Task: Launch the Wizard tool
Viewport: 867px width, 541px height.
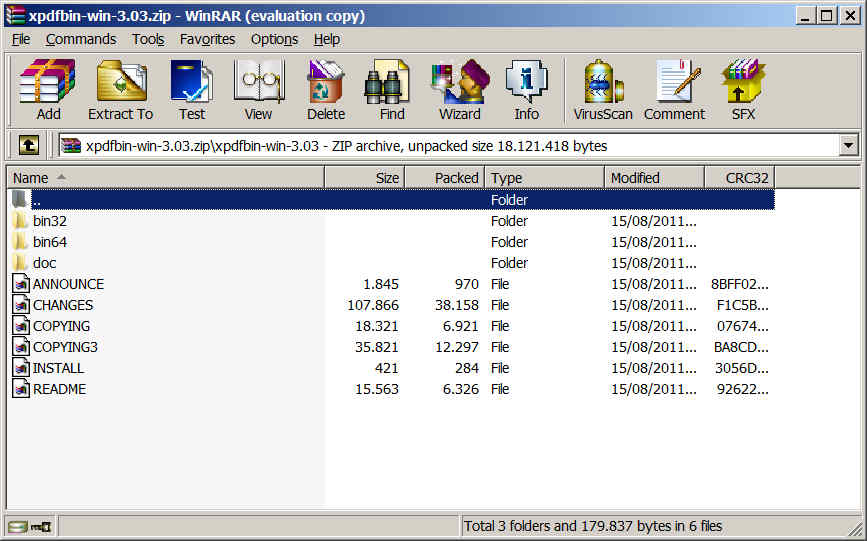Action: click(459, 91)
